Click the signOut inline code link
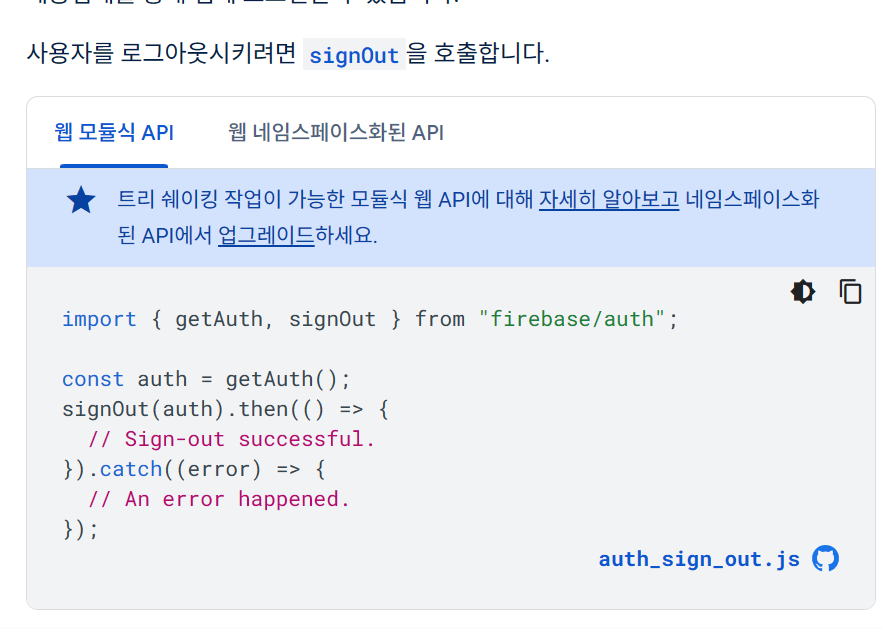 click(354, 55)
